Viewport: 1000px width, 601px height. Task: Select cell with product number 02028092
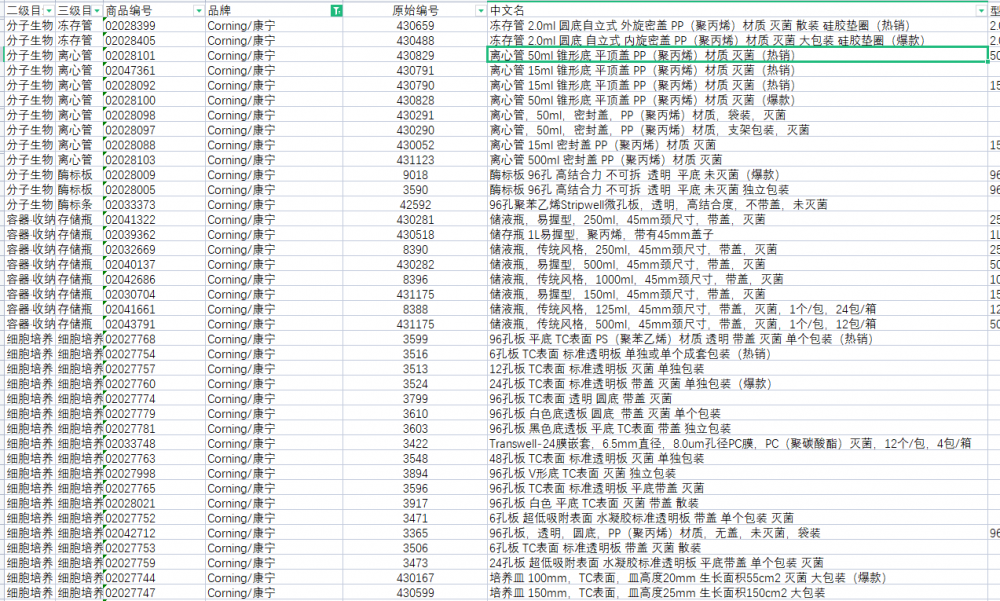[154, 85]
